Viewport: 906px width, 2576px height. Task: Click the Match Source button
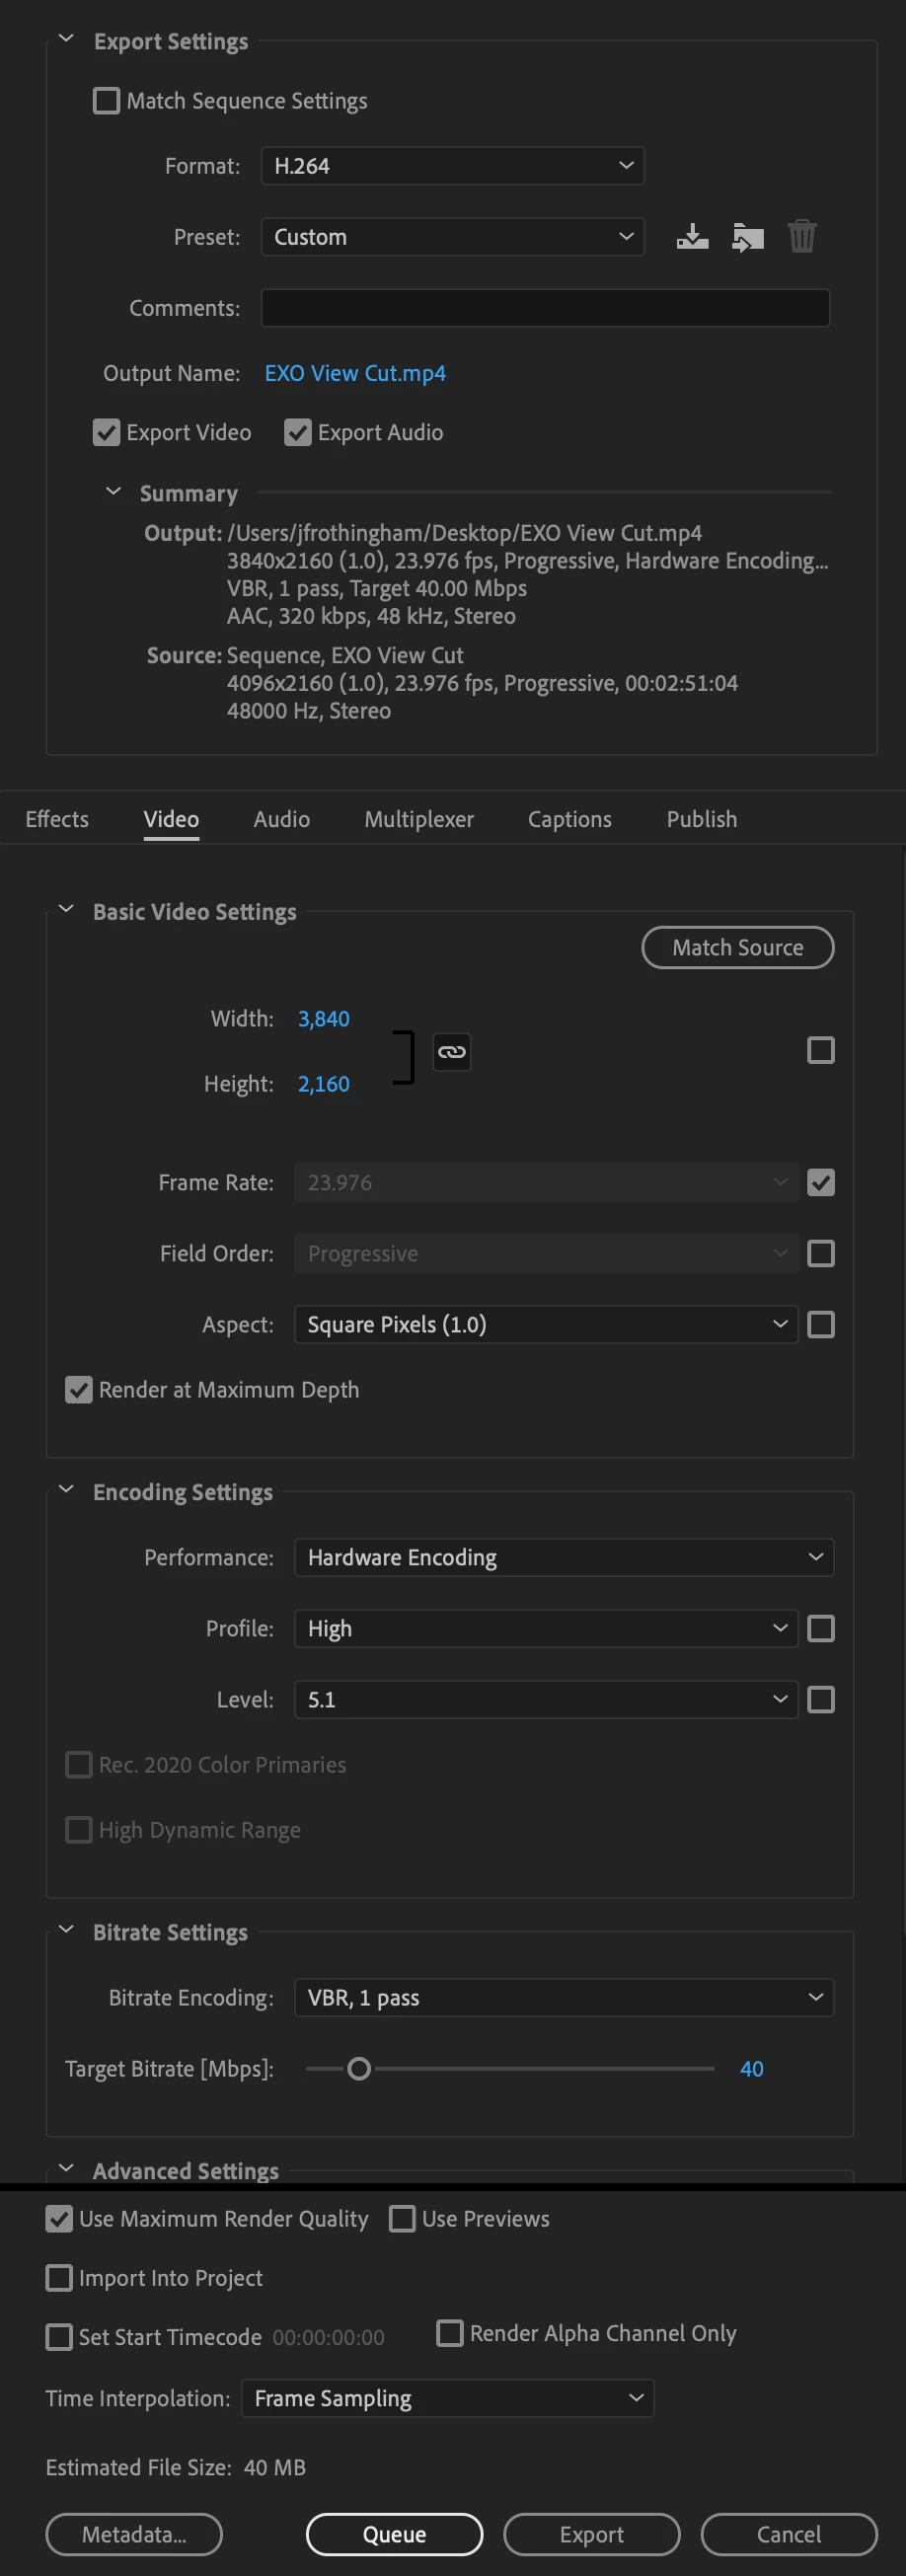tap(738, 948)
